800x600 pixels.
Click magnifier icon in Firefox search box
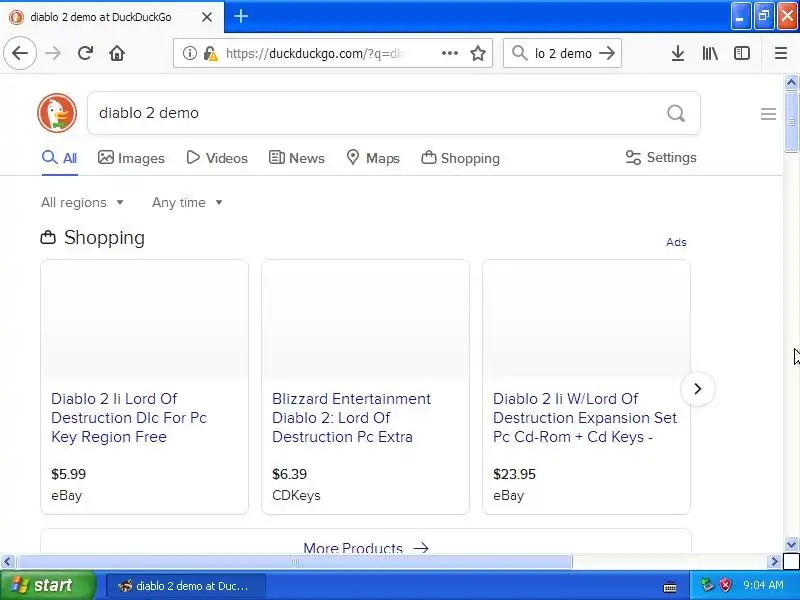point(519,53)
